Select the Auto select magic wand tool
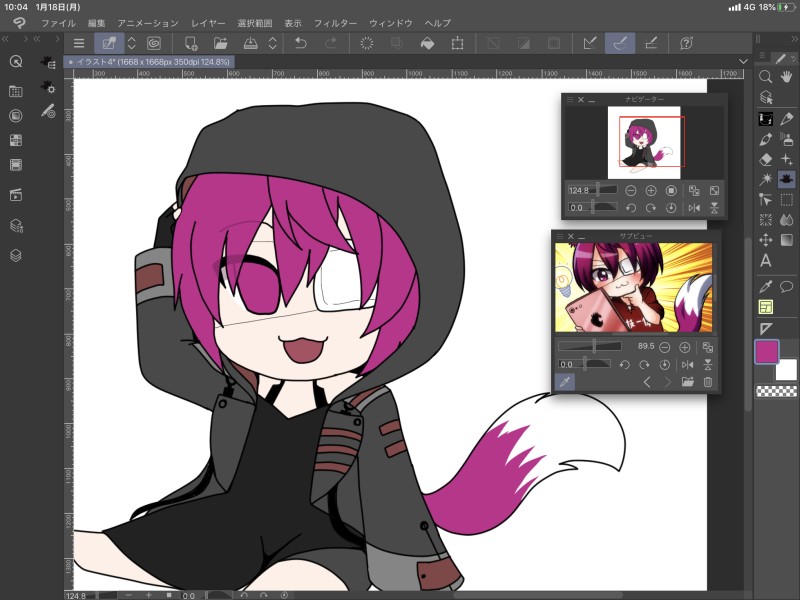This screenshot has height=600, width=800. (765, 179)
